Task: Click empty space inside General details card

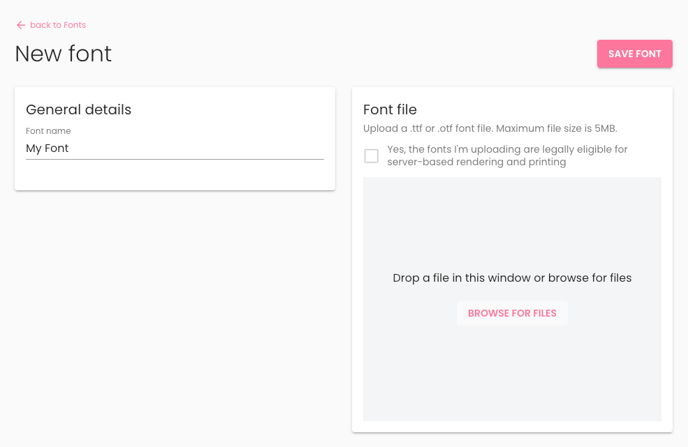Action: click(176, 175)
